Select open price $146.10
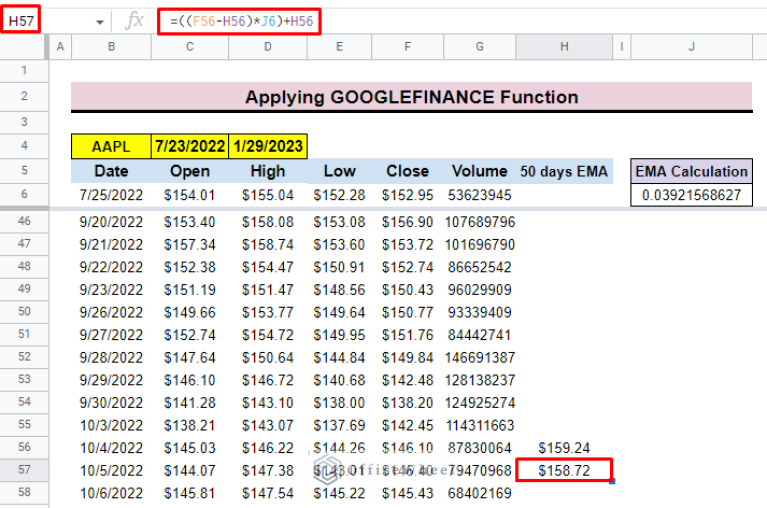The width and height of the screenshot is (767, 508). (190, 380)
